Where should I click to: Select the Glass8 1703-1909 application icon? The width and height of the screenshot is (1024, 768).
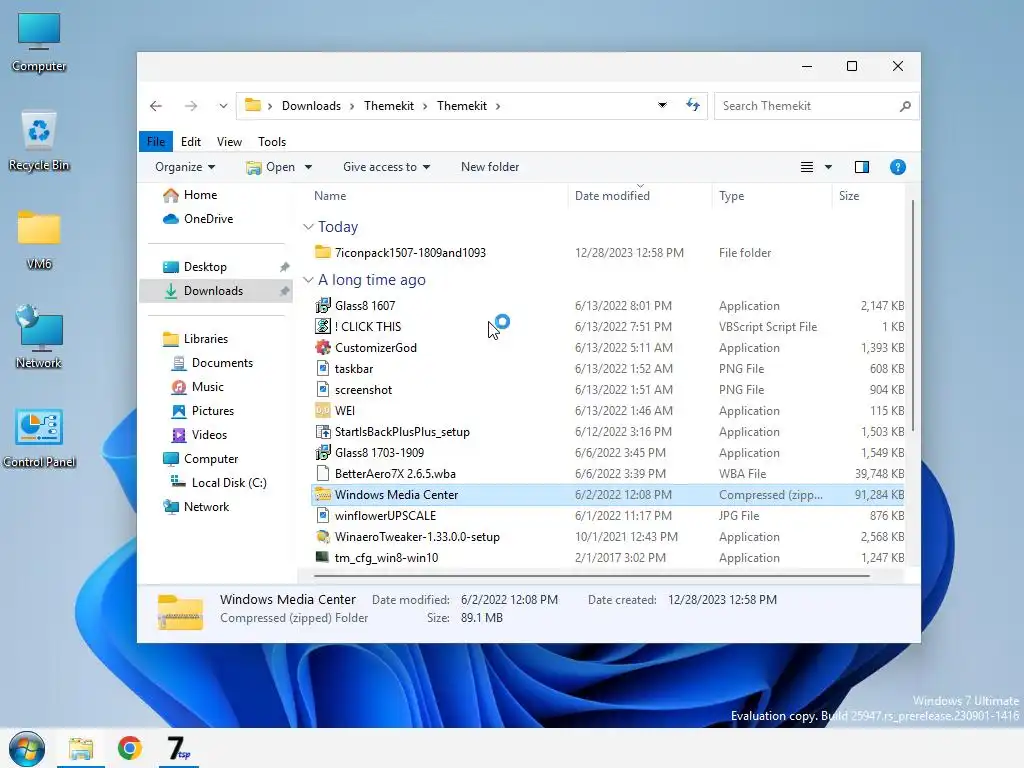(323, 453)
